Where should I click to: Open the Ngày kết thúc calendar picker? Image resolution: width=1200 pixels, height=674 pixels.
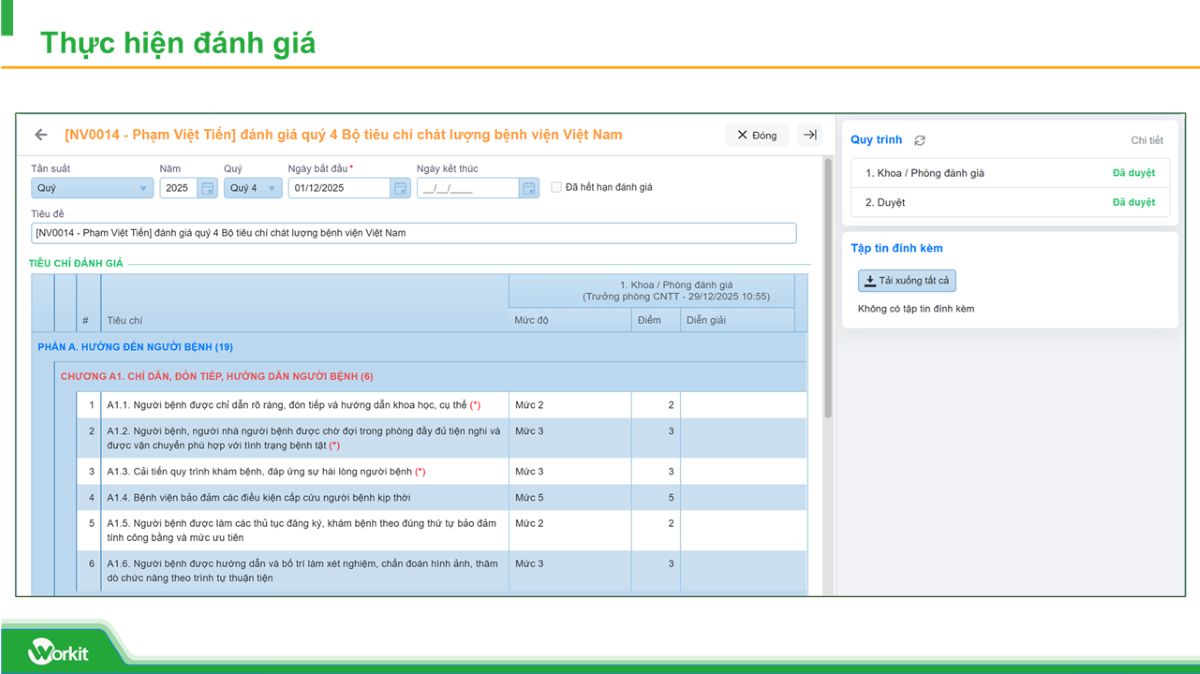click(529, 188)
